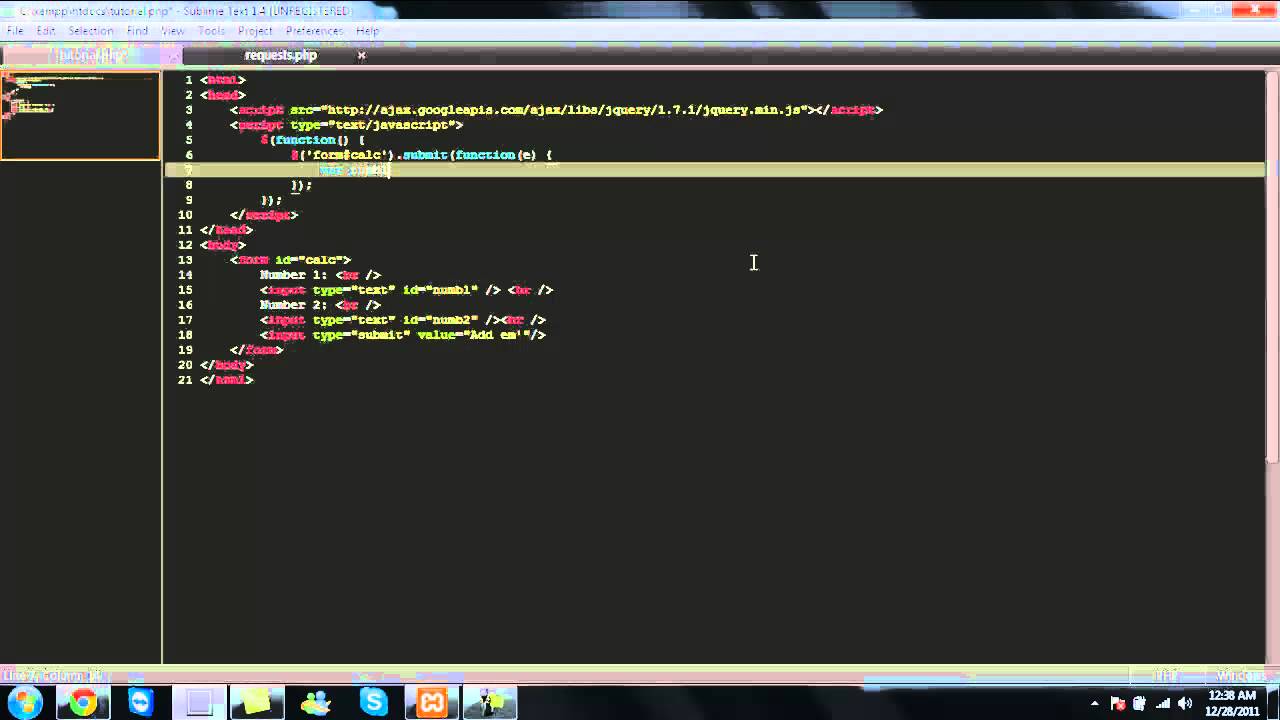Switch to the tutorial.php tab
This screenshot has height=720, width=1280.
click(90, 56)
